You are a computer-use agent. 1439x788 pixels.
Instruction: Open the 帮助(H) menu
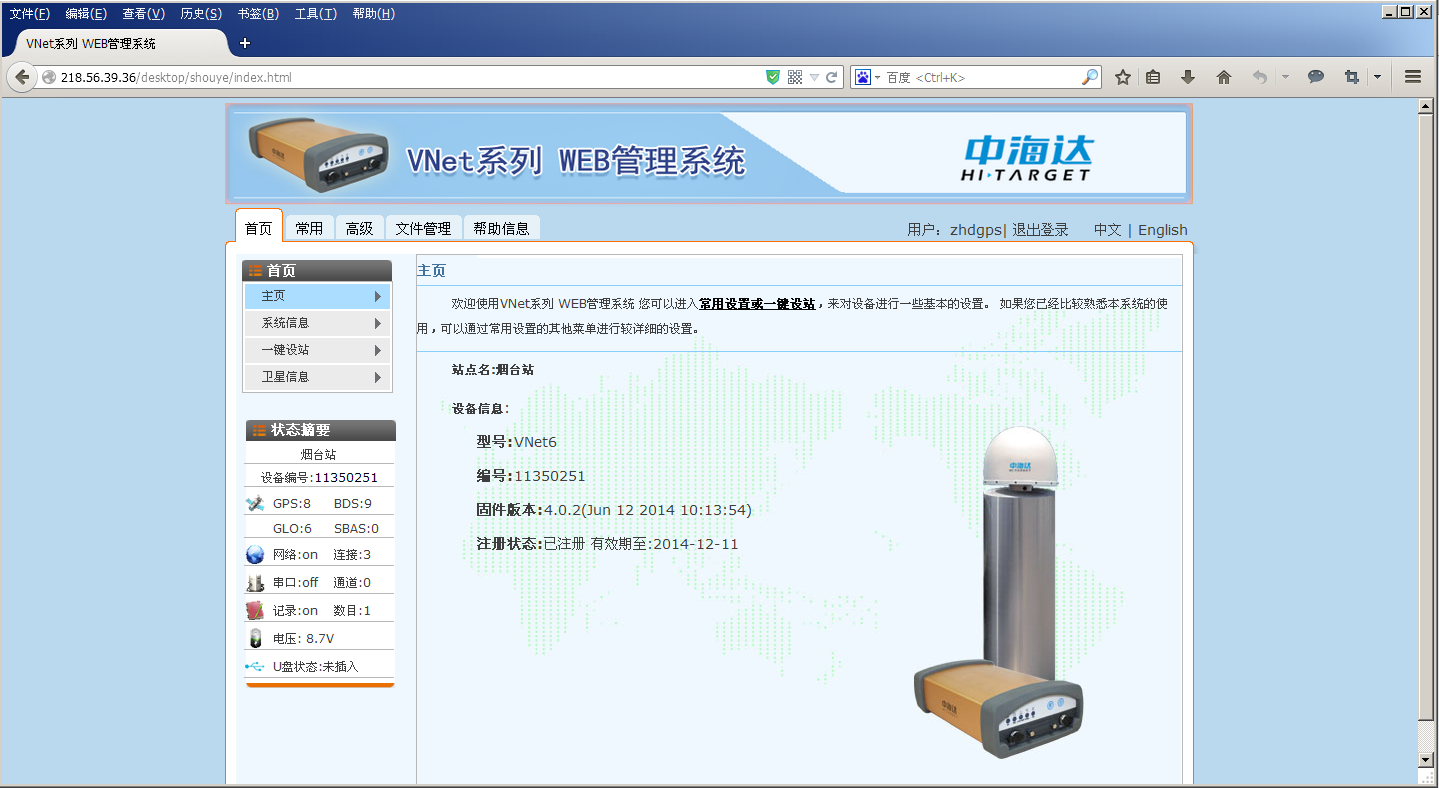(x=373, y=14)
